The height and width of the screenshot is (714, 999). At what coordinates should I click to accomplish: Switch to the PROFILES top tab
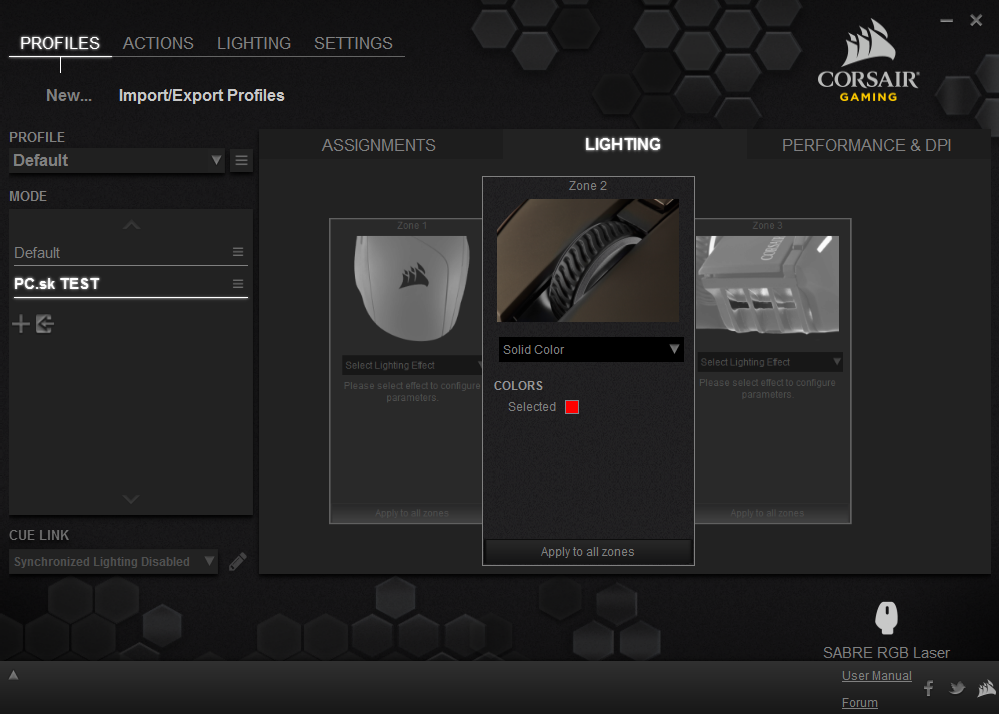60,43
